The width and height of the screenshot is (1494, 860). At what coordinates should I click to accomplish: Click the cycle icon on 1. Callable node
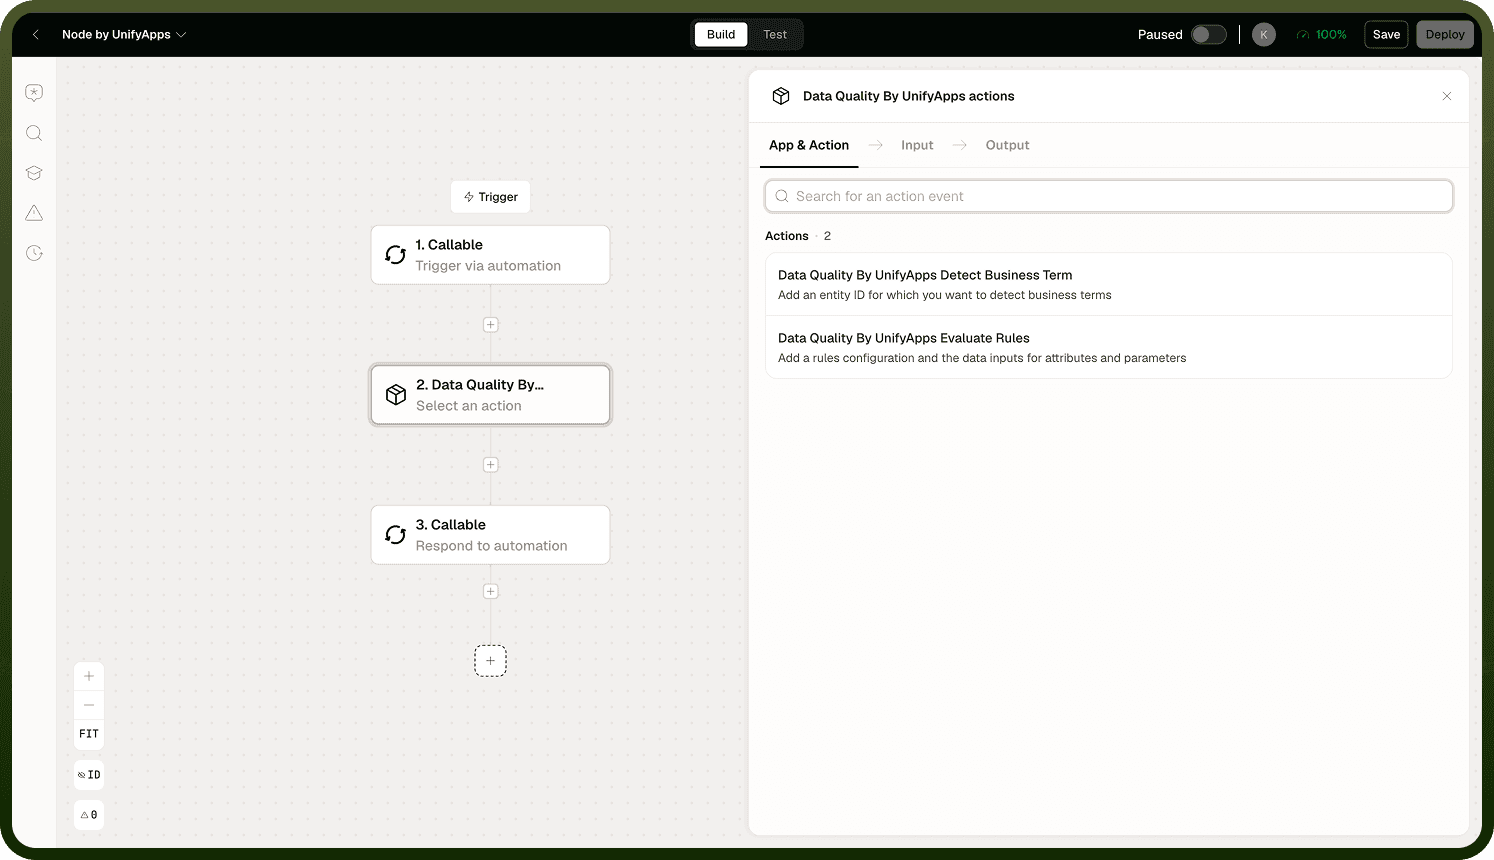(x=396, y=255)
